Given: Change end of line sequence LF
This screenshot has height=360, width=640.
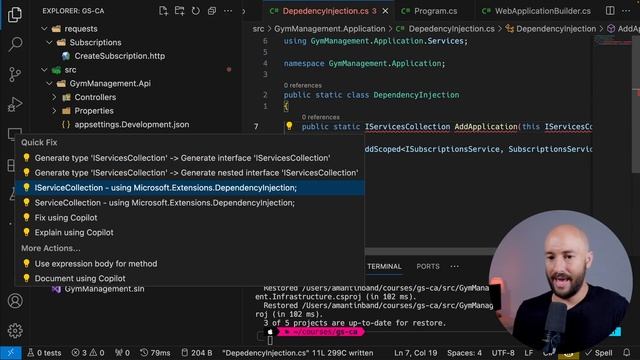Looking at the screenshot, I should coord(529,353).
